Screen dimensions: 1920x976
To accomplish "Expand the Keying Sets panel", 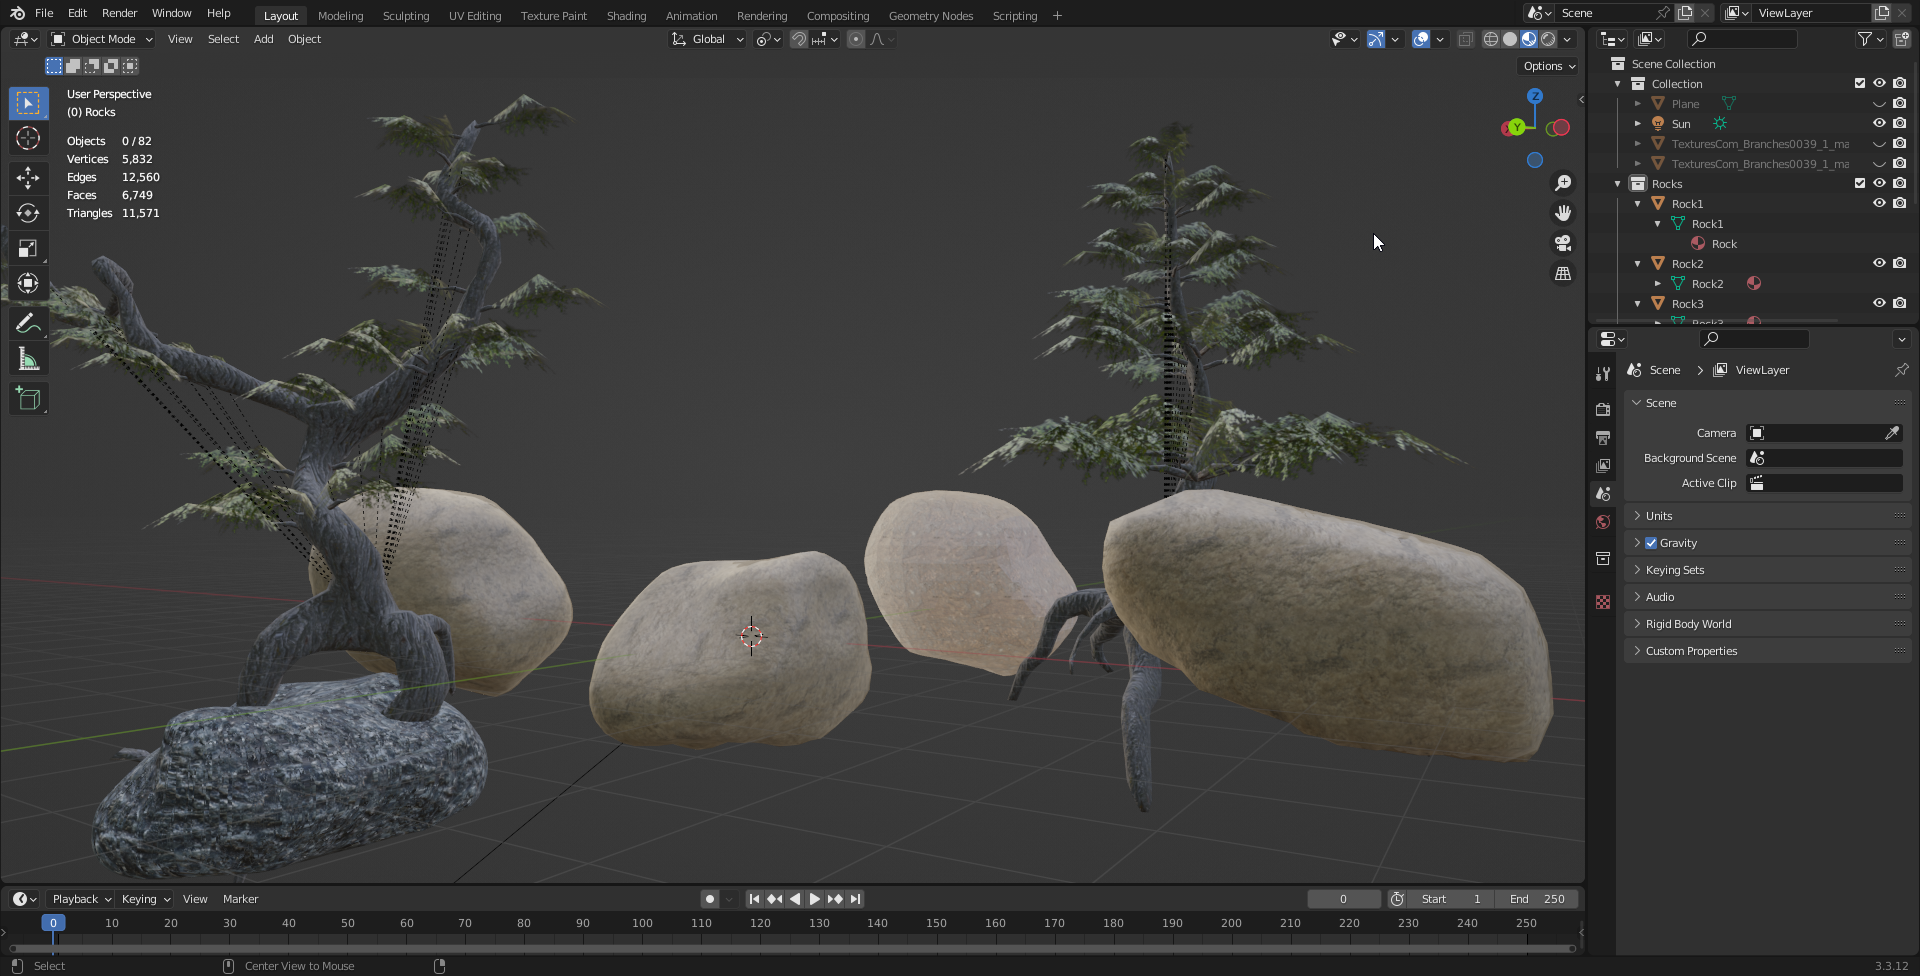I will [x=1767, y=570].
